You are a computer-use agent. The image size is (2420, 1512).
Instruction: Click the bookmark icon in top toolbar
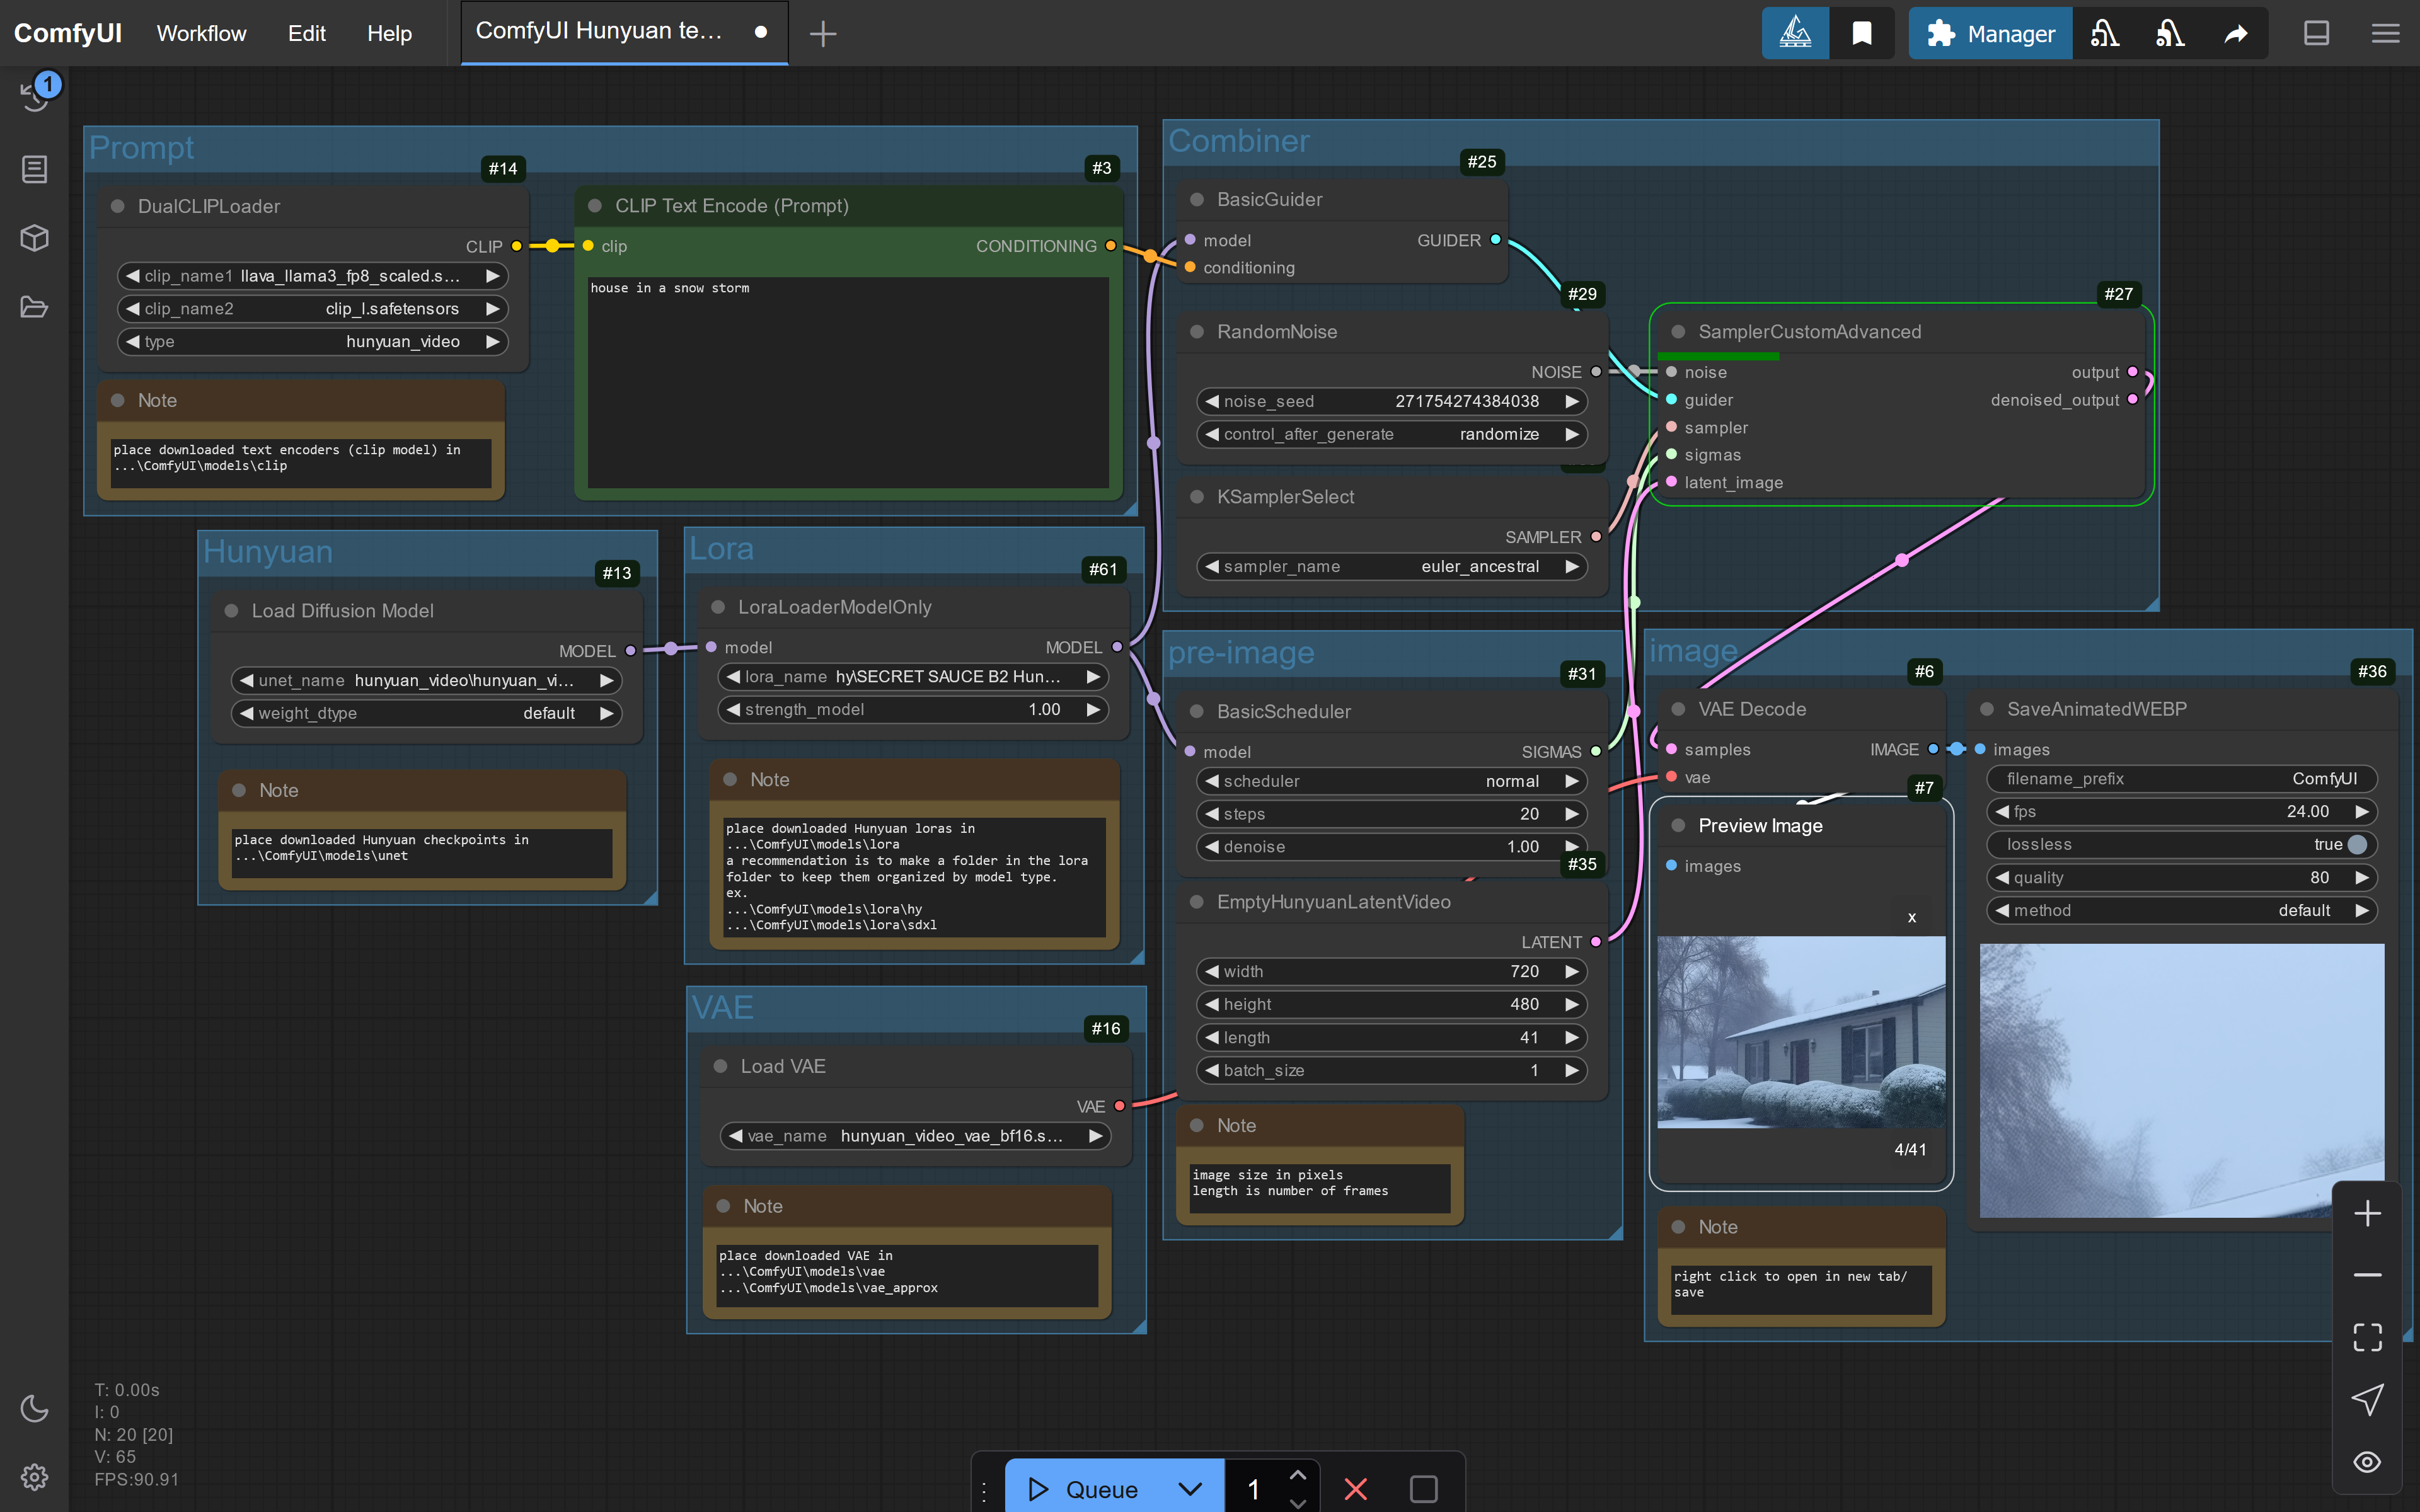pyautogui.click(x=1862, y=34)
